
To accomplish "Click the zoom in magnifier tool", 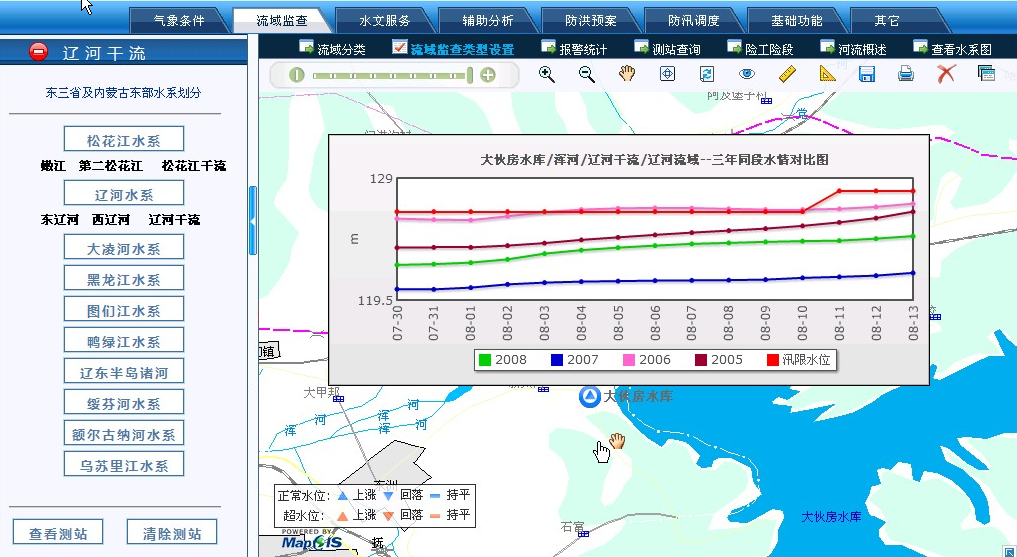I will (547, 74).
